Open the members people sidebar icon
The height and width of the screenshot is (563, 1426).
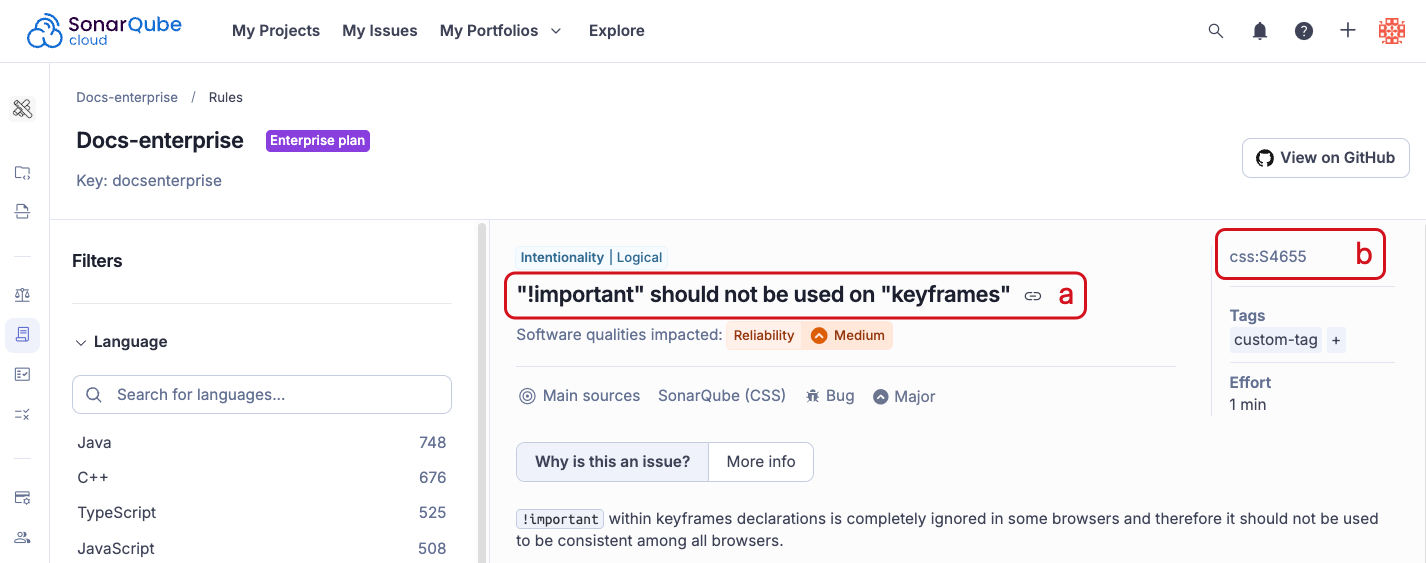(22, 537)
